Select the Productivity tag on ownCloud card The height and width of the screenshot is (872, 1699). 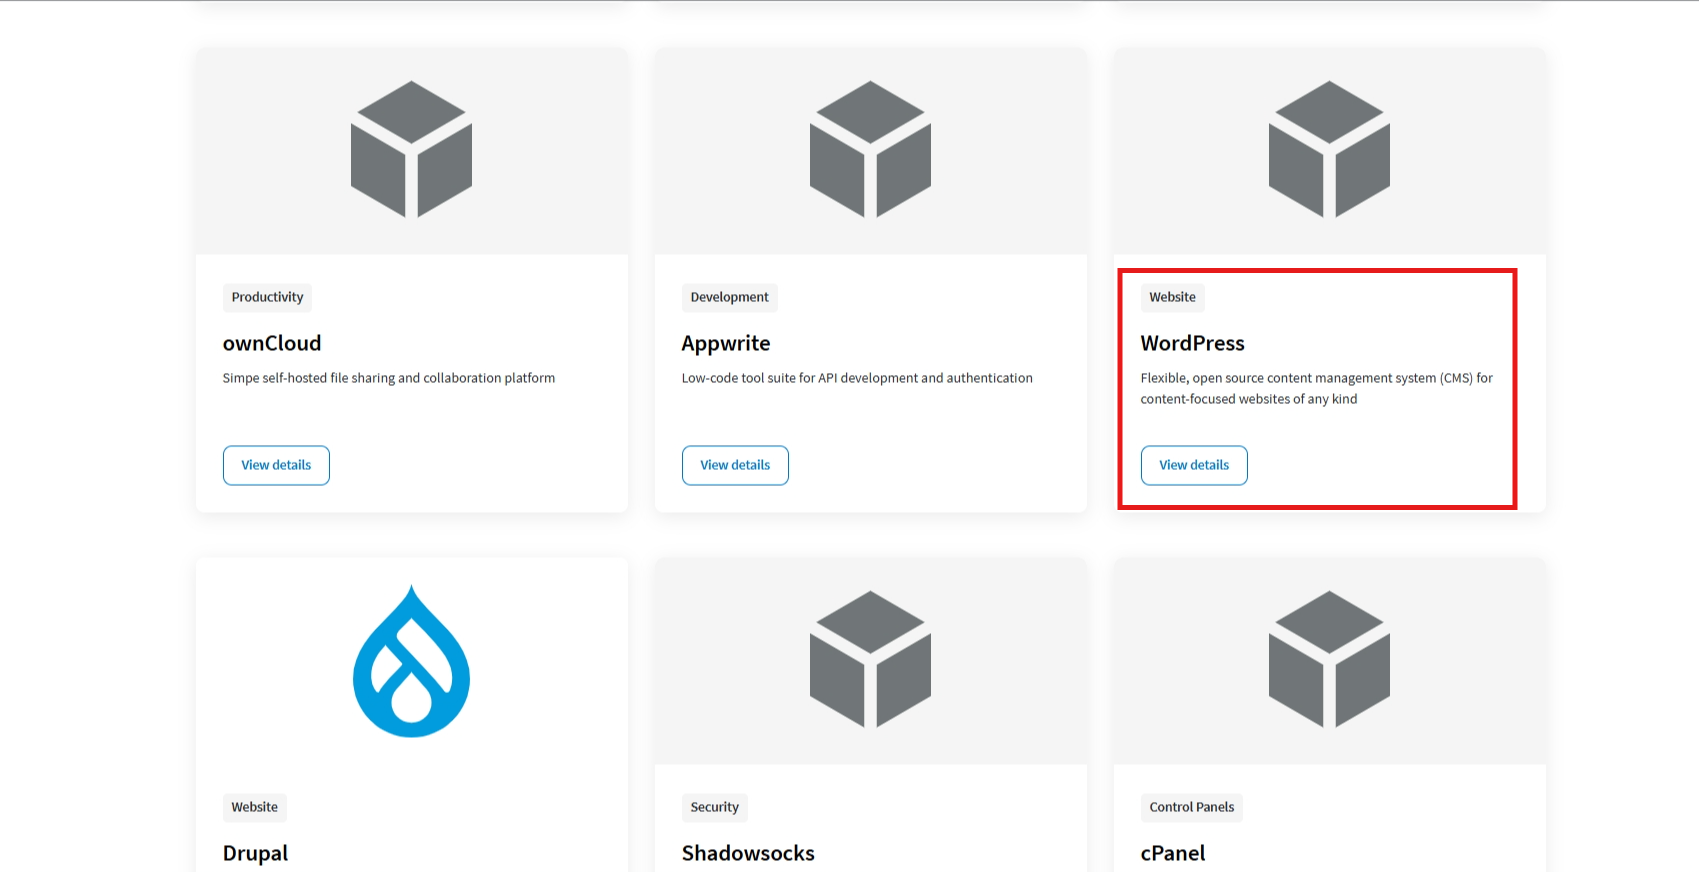click(x=267, y=297)
